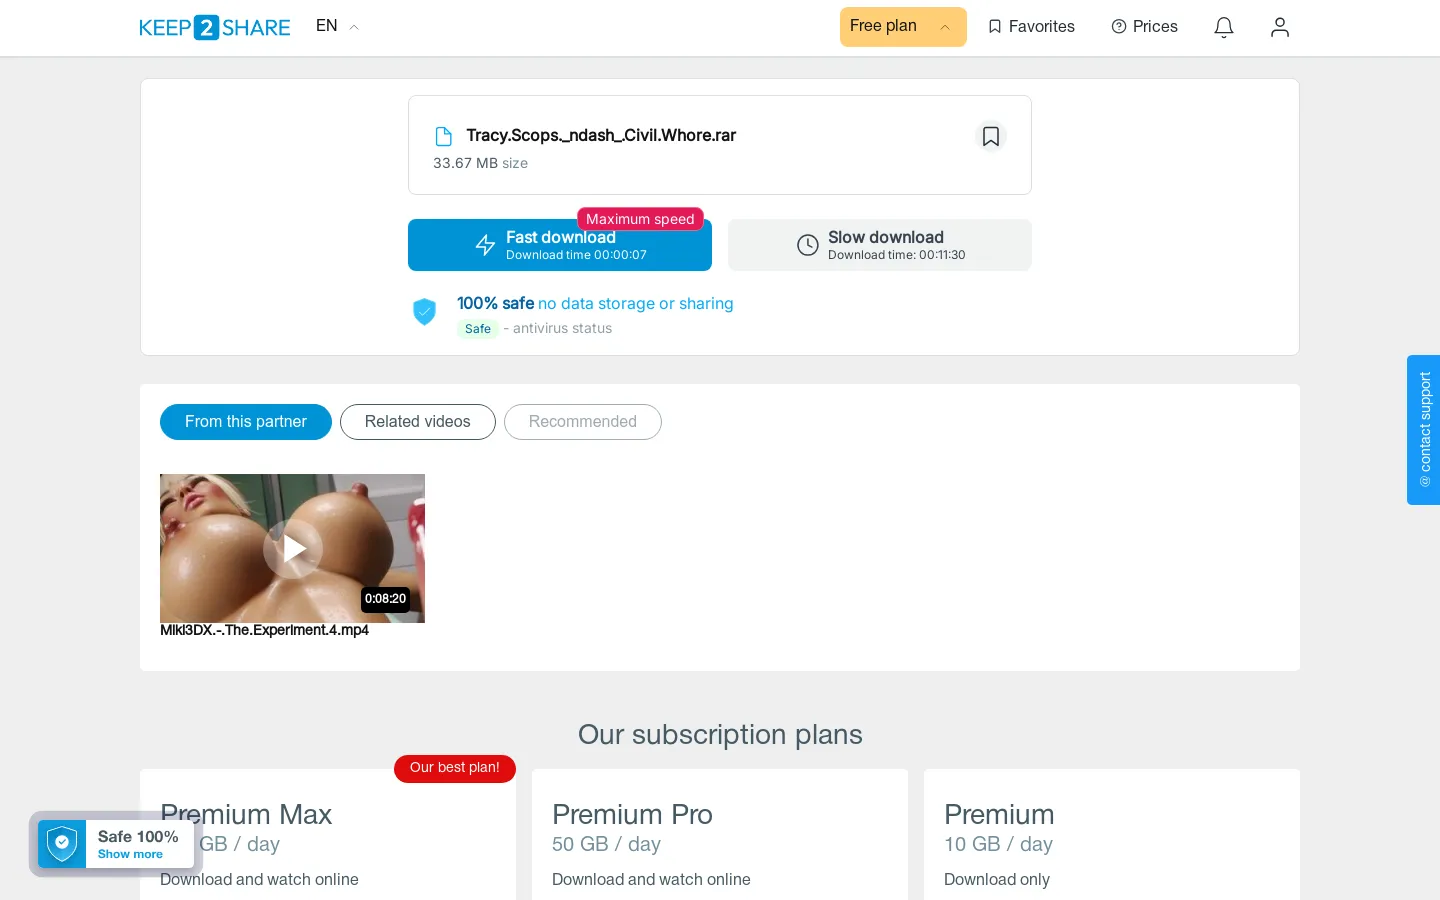
Task: Expand the EN language dropdown
Action: (x=337, y=26)
